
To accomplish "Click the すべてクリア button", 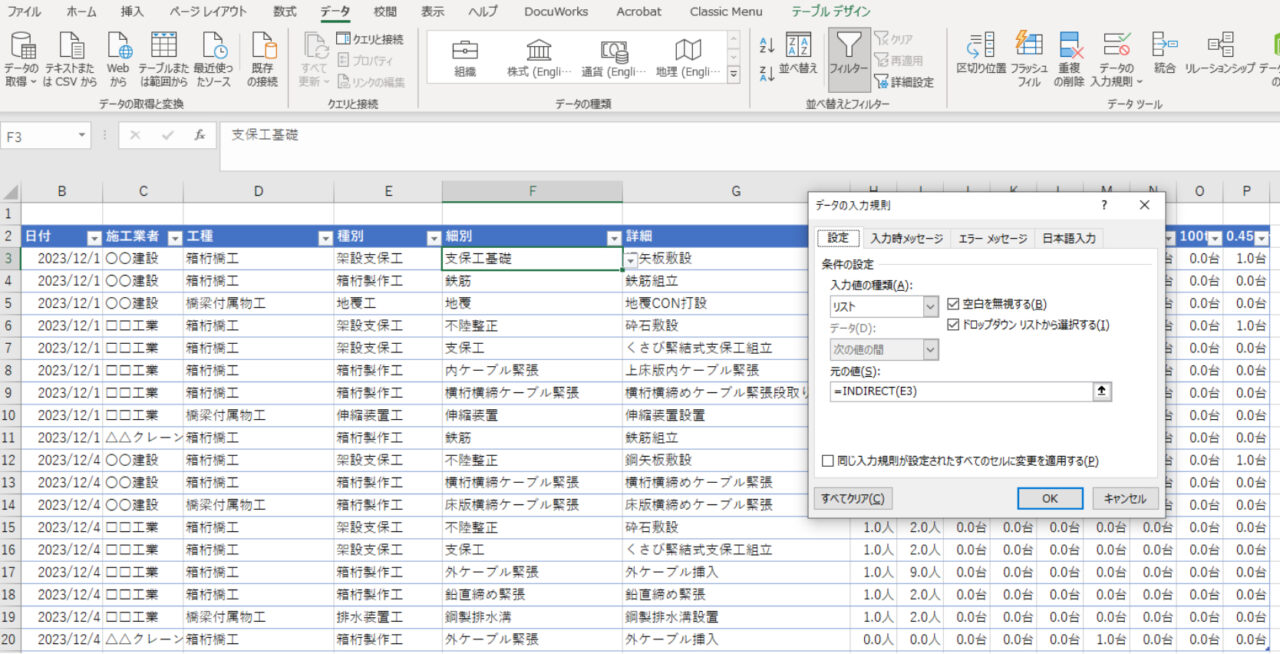I will click(852, 498).
